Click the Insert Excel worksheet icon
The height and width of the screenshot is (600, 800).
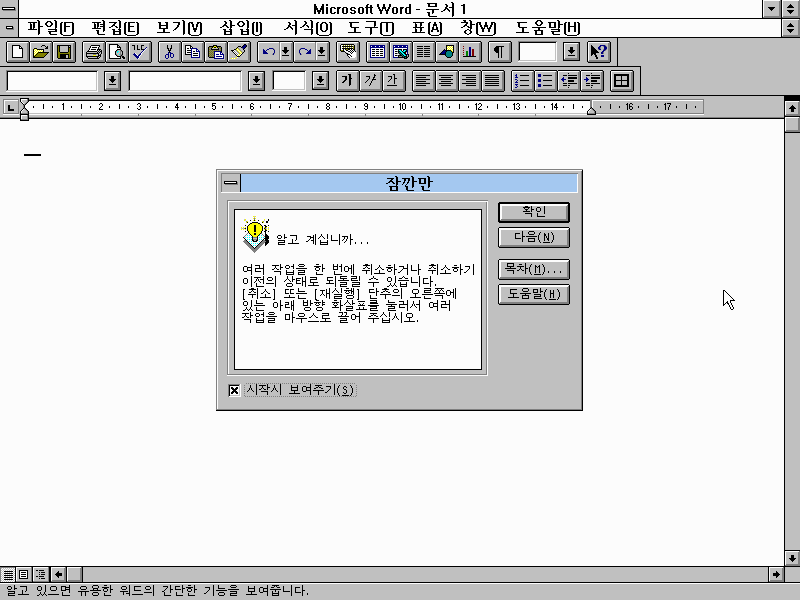click(x=401, y=52)
